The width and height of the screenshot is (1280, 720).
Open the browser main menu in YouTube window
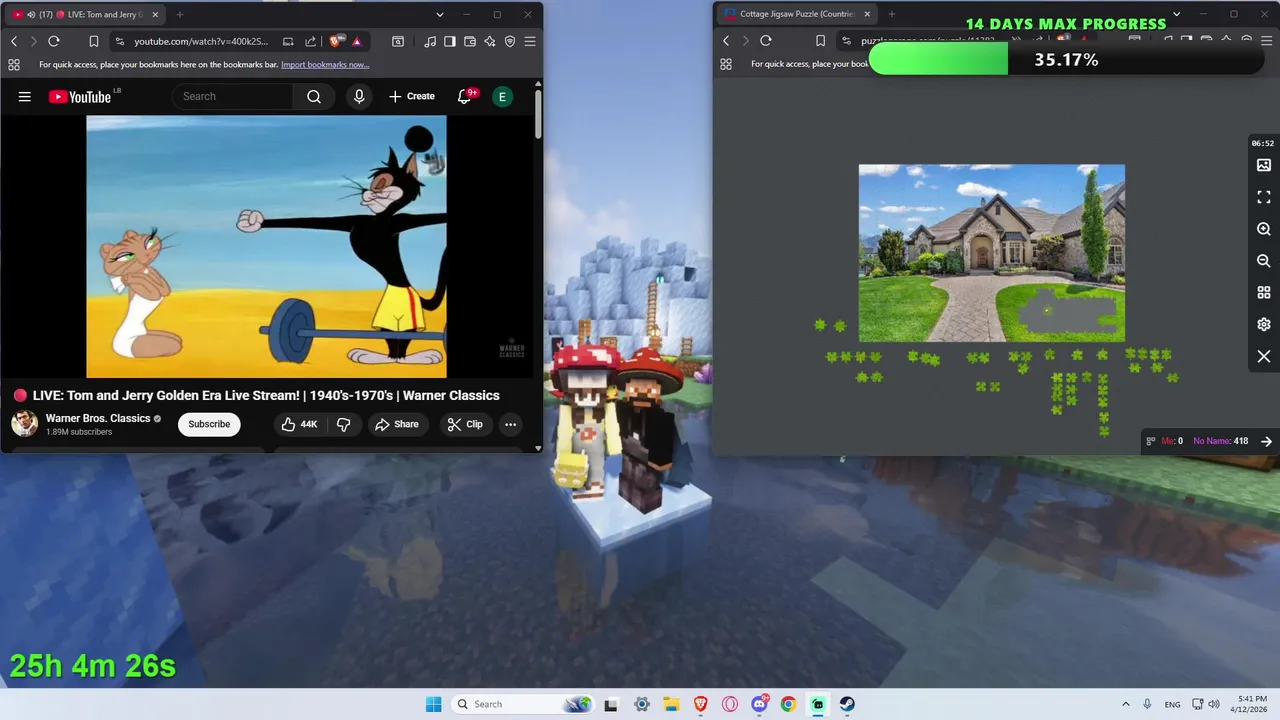pyautogui.click(x=530, y=41)
